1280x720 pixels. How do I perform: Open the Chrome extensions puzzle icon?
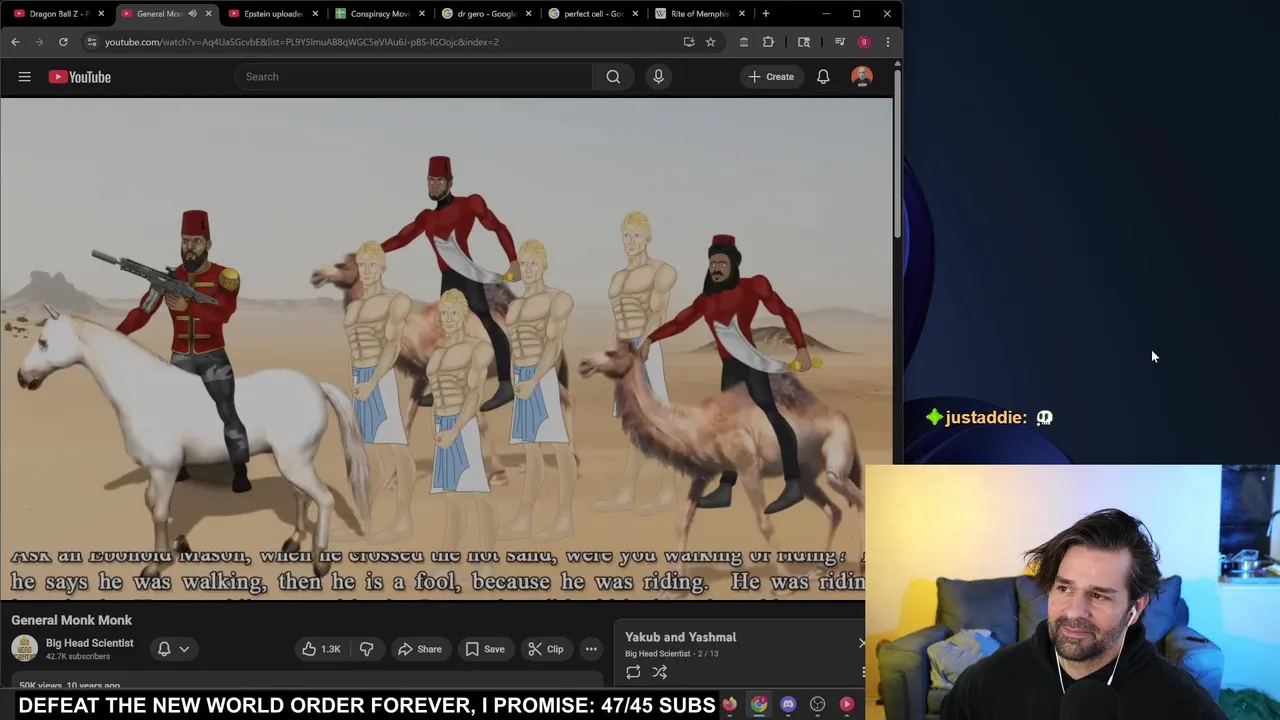click(x=768, y=42)
